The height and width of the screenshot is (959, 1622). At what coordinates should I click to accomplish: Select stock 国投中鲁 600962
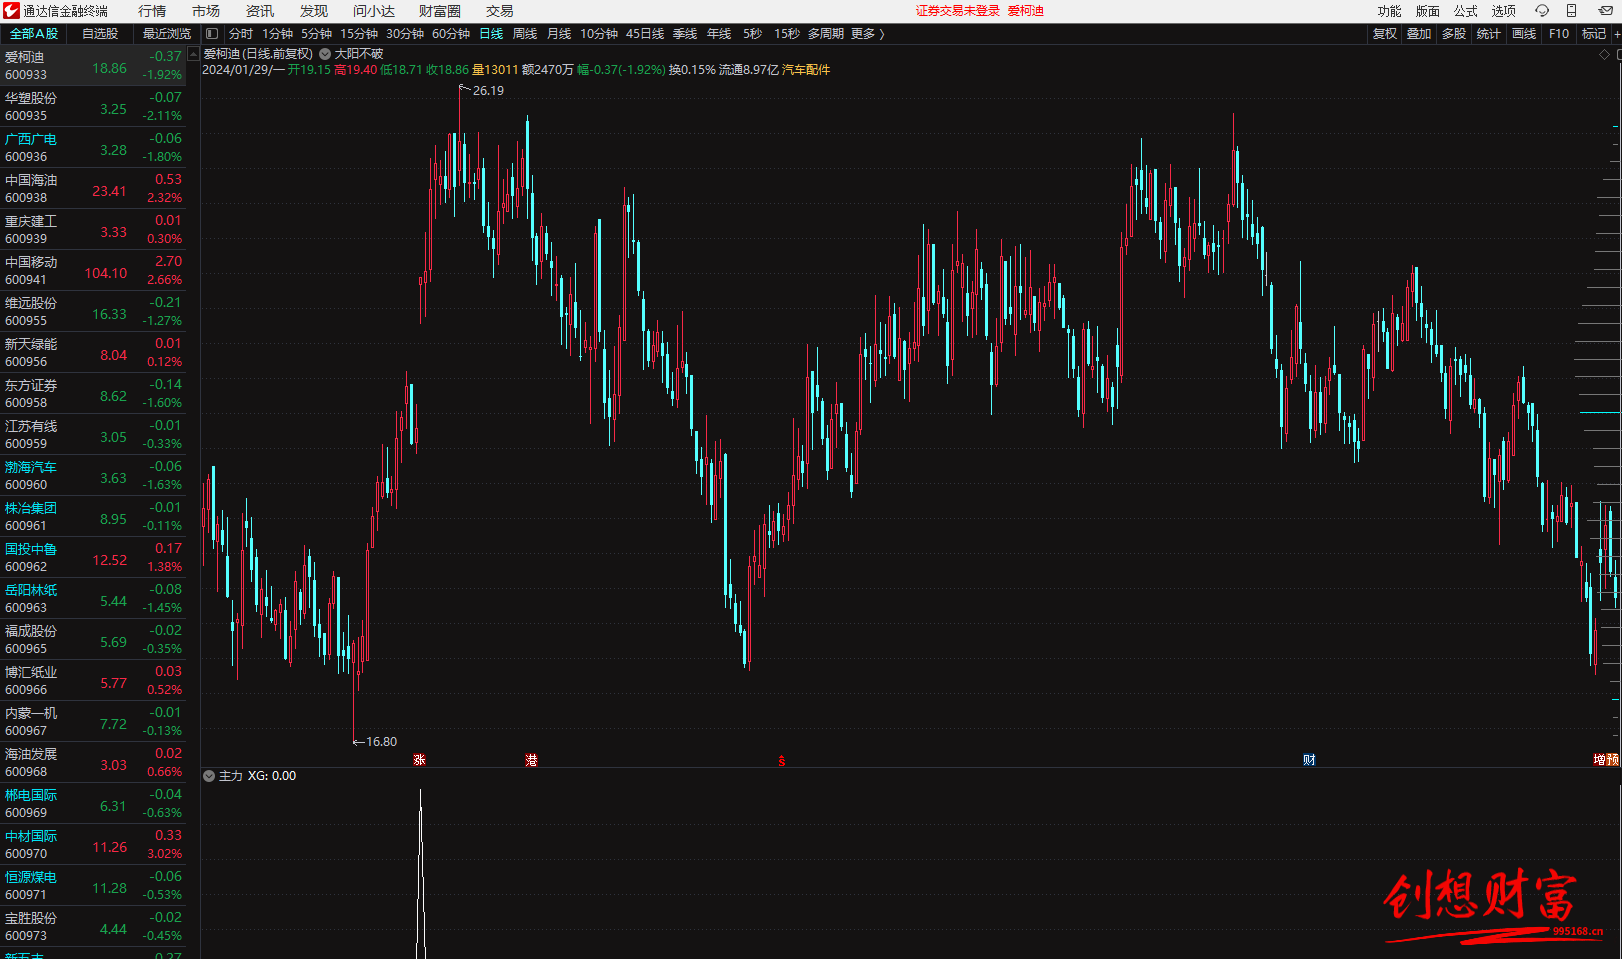[93, 557]
